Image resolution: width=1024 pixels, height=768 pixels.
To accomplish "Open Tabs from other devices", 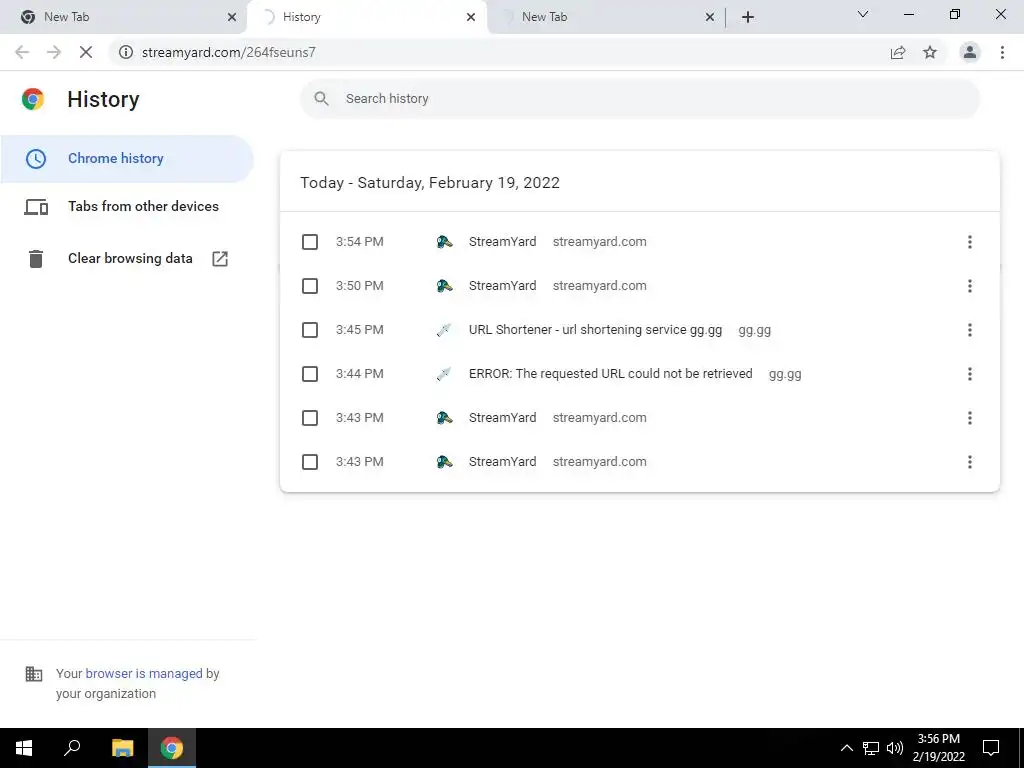I will point(127,206).
